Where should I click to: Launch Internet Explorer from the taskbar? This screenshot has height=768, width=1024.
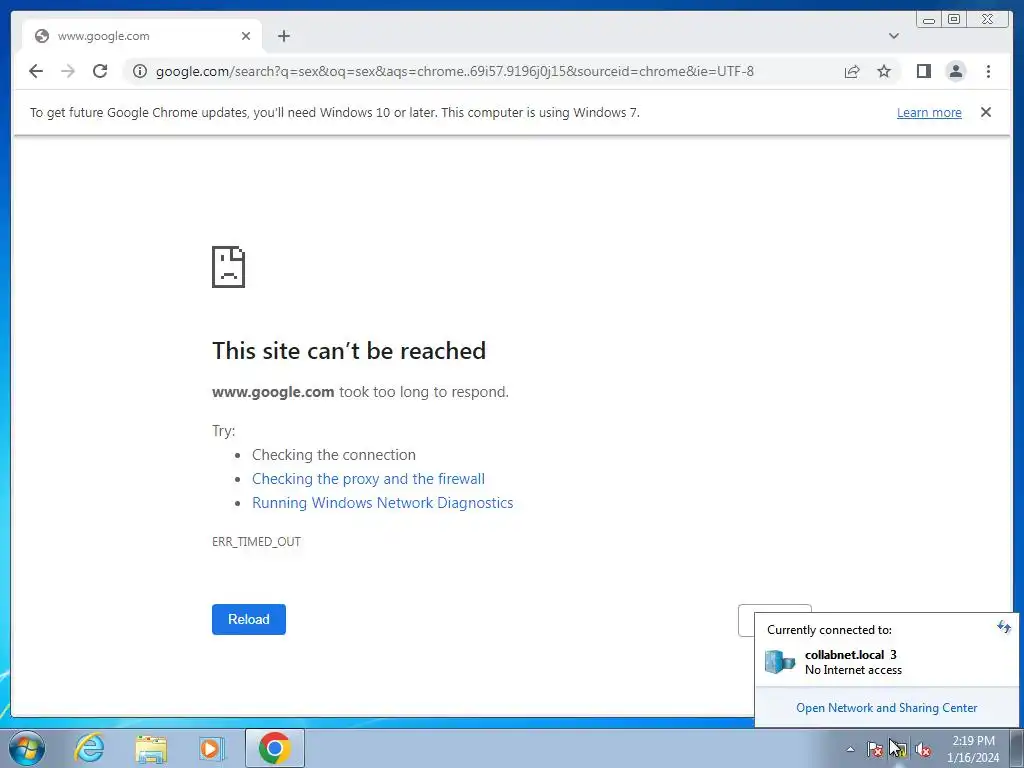pyautogui.click(x=89, y=748)
